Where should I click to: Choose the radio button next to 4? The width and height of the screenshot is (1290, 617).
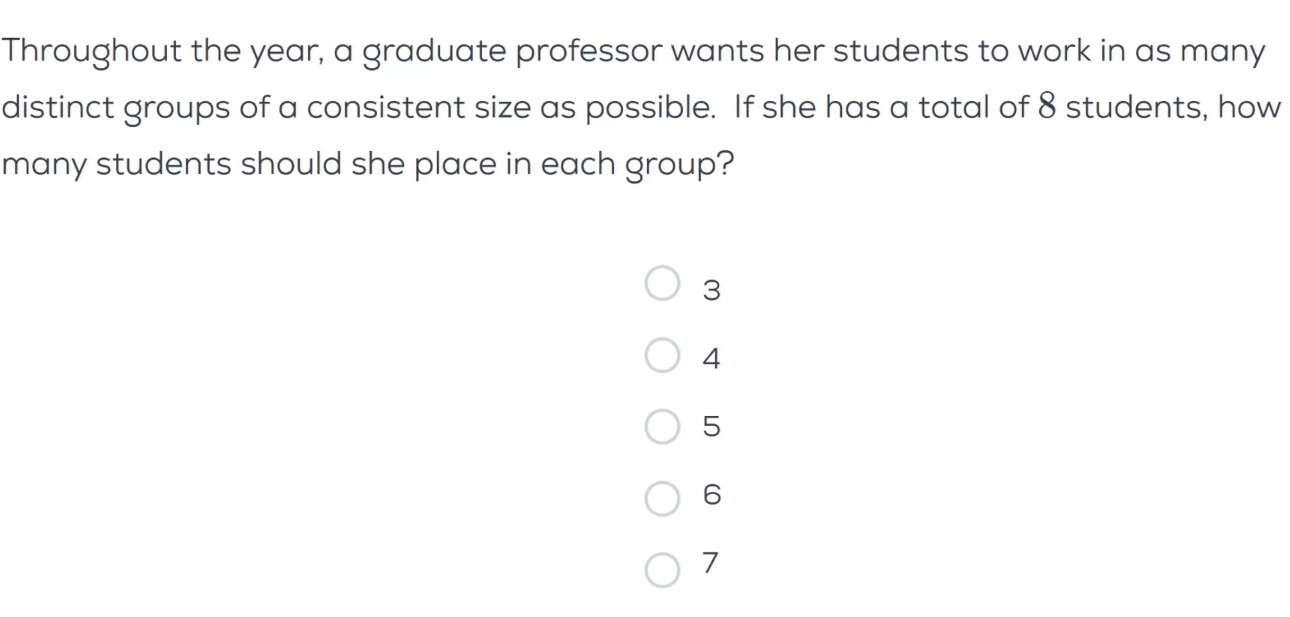click(x=662, y=355)
